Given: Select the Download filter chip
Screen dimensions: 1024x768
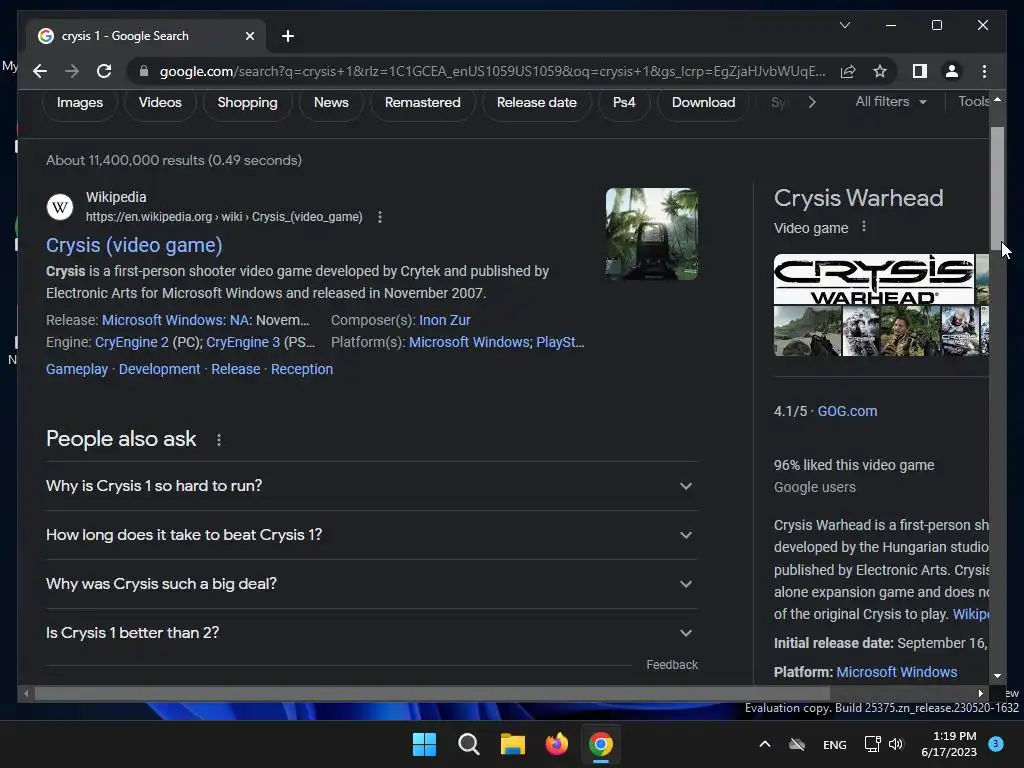Looking at the screenshot, I should click(x=703, y=103).
